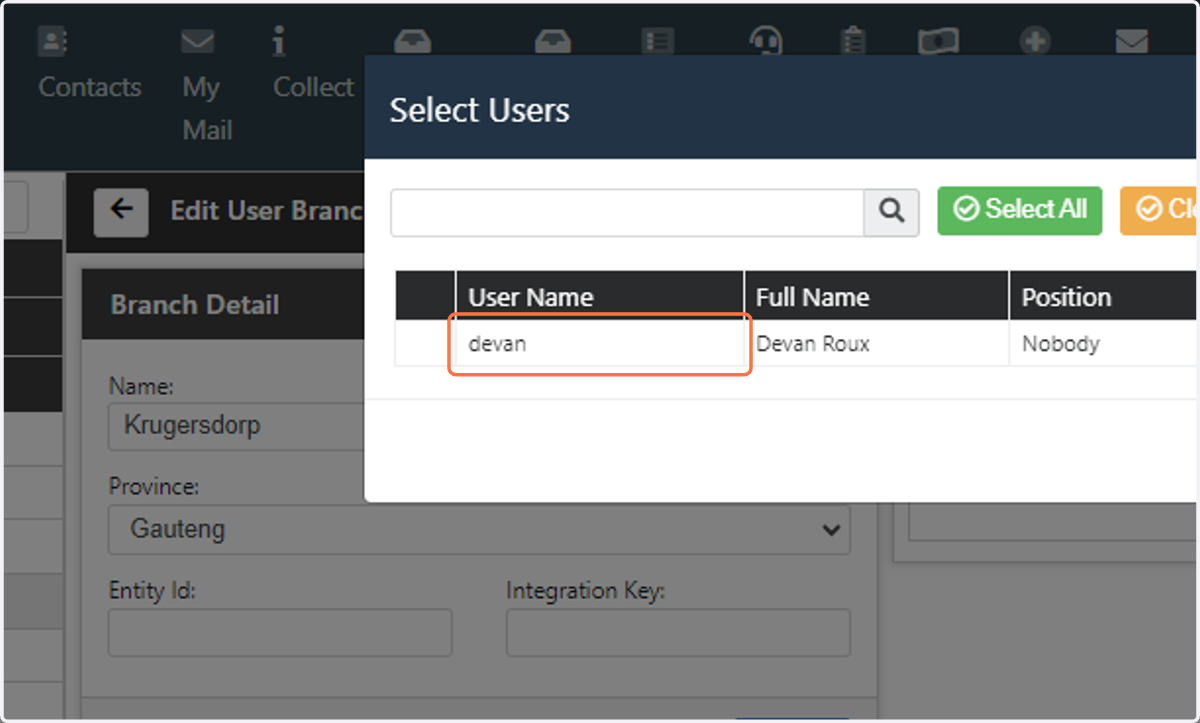The height and width of the screenshot is (723, 1200).
Task: Click the list icon in top navigation
Action: click(x=657, y=40)
